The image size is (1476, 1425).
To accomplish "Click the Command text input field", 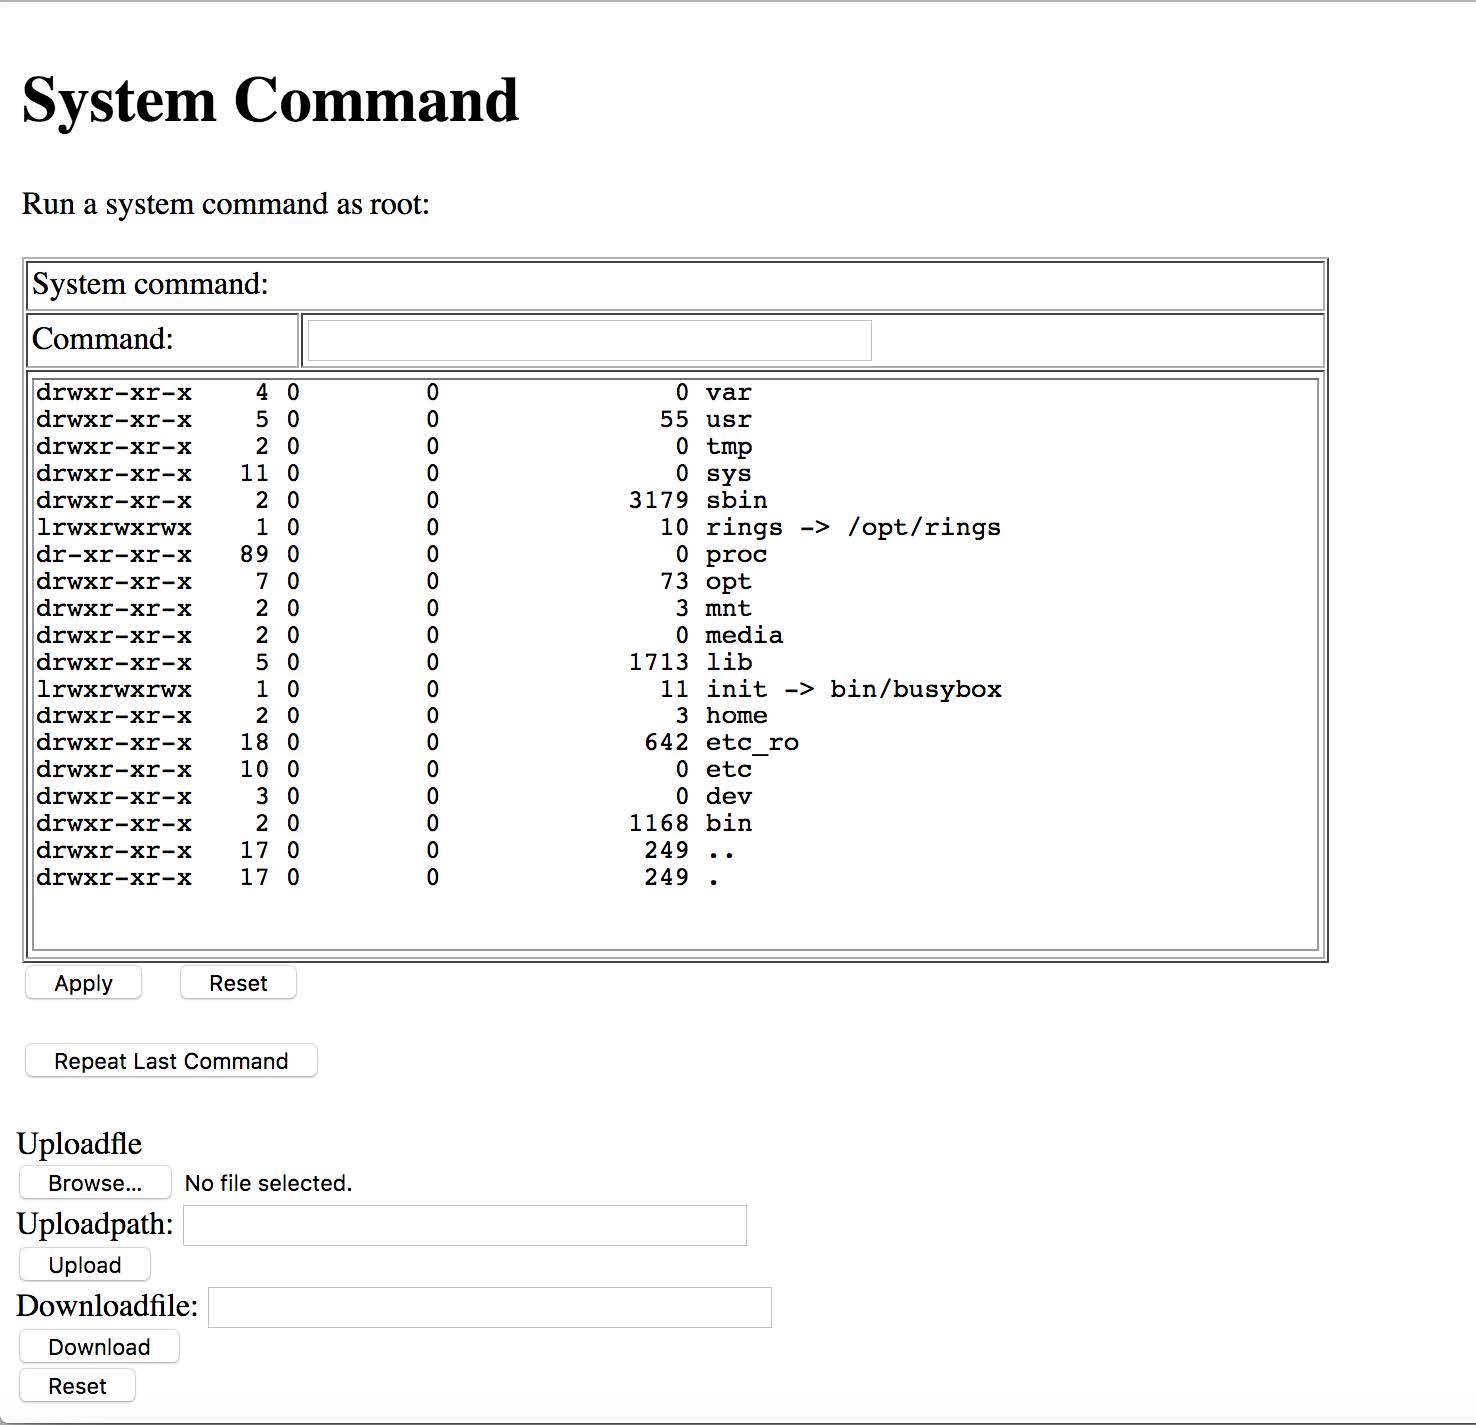I will (x=589, y=340).
